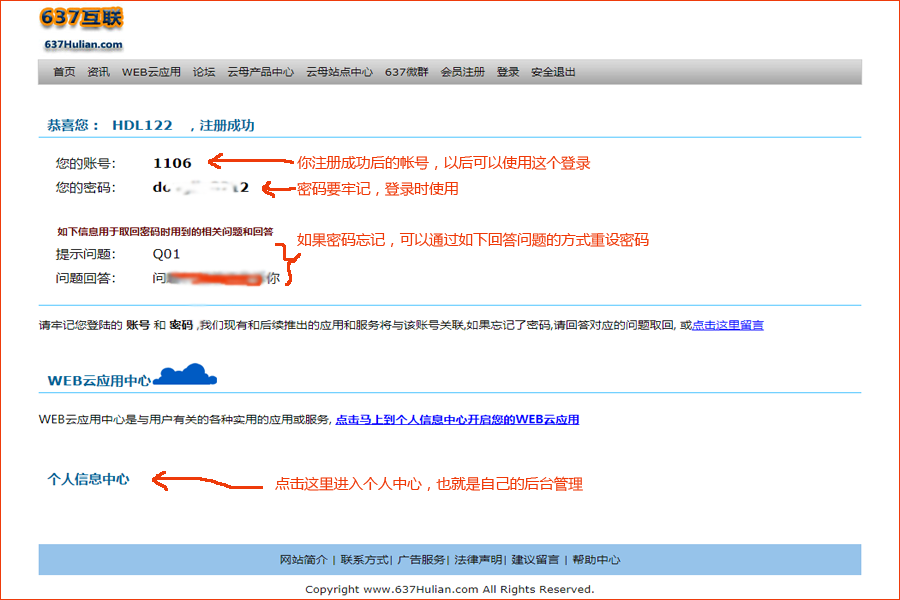Image resolution: width=900 pixels, height=600 pixels.
Task: Open 云母产品中心 menu item
Action: pyautogui.click(x=260, y=72)
